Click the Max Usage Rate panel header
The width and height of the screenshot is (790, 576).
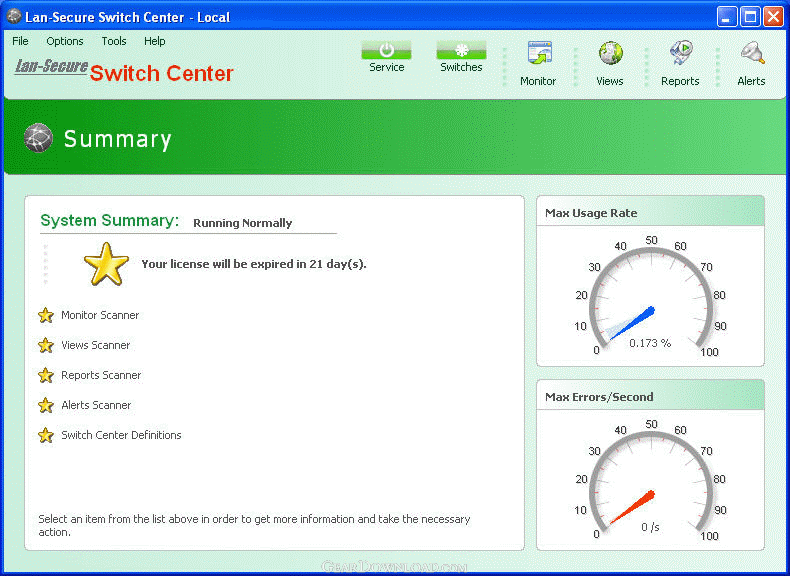coord(650,213)
